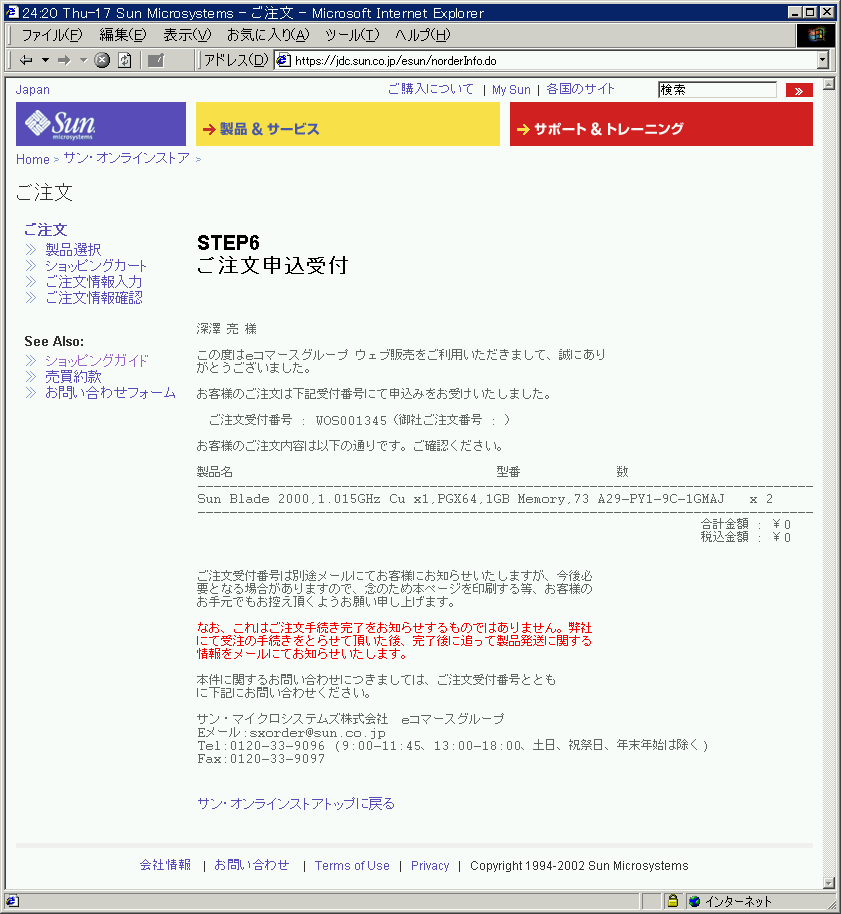The width and height of the screenshot is (841, 914).
Task: Click the サン・オンラインストアトップに戻る link
Action: coord(296,804)
